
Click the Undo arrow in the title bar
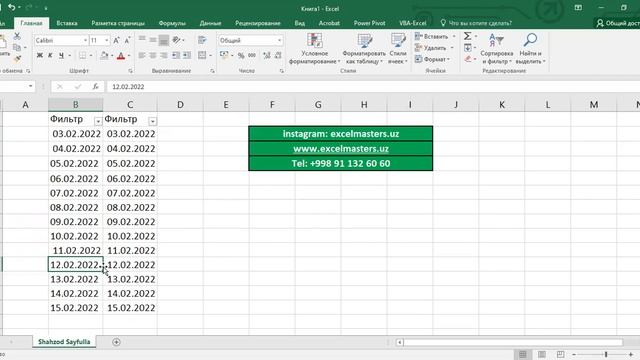coord(11,7)
